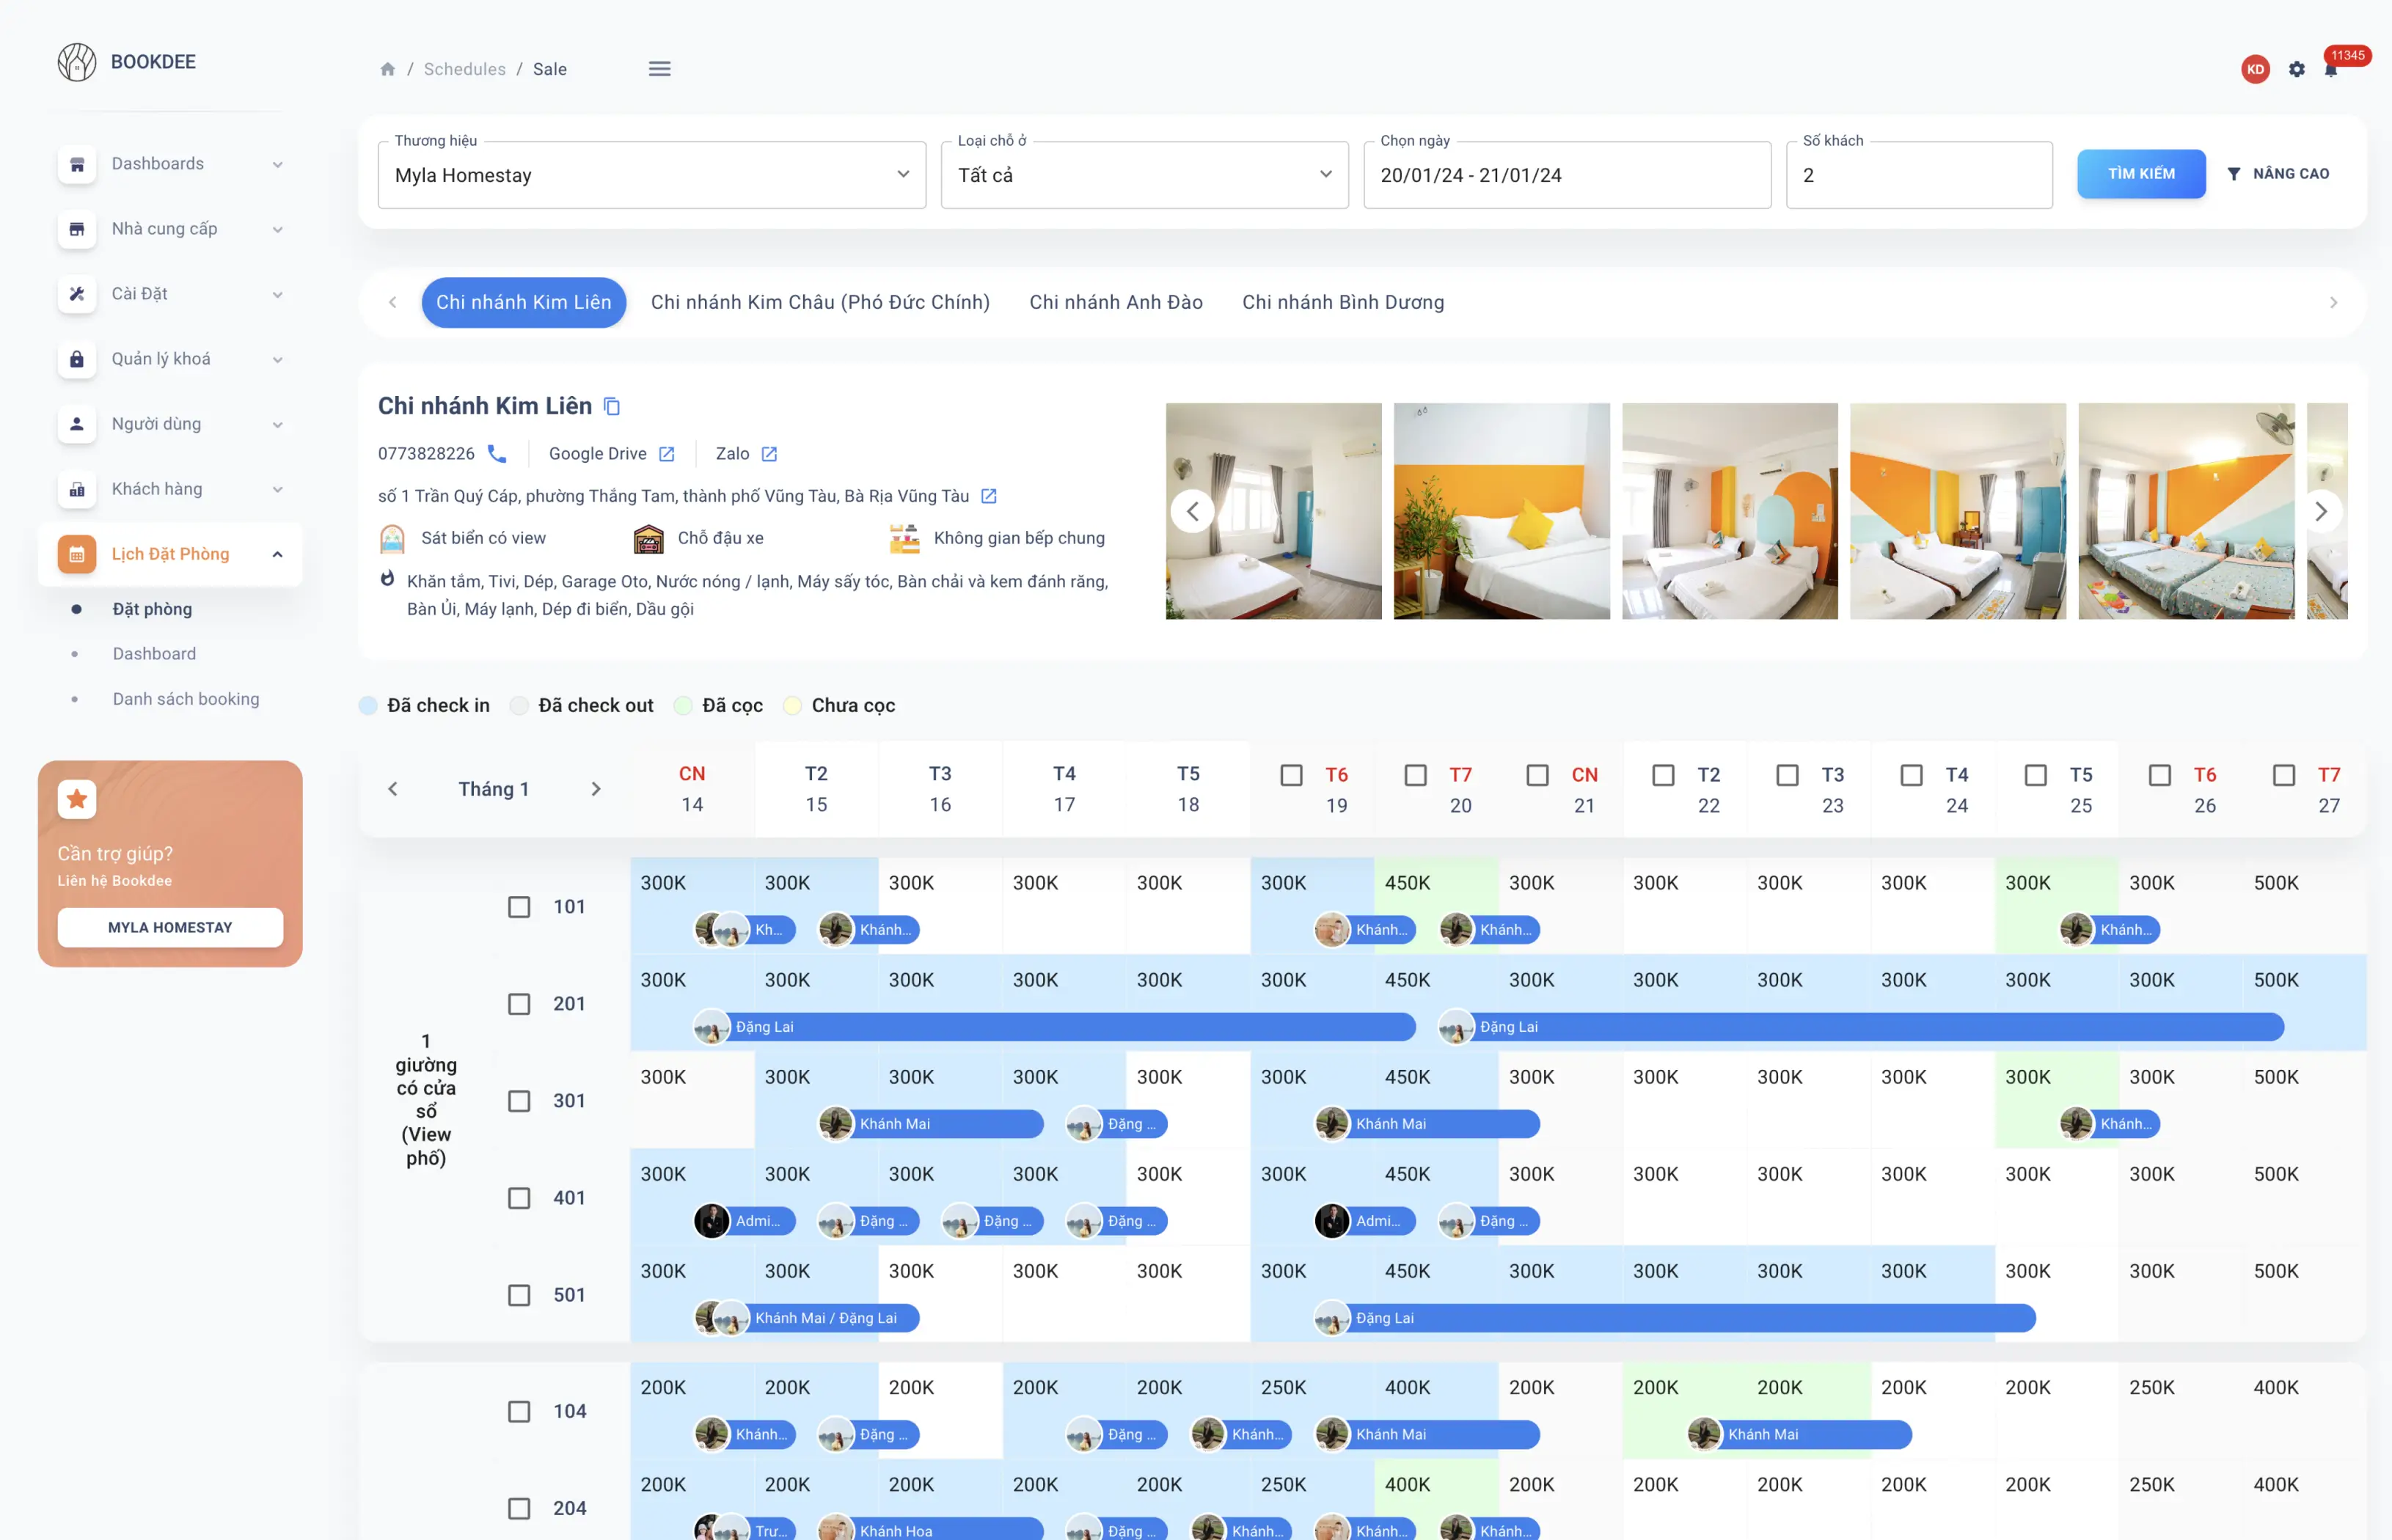
Task: Click the MYLA HOMESTAY help button
Action: (170, 927)
